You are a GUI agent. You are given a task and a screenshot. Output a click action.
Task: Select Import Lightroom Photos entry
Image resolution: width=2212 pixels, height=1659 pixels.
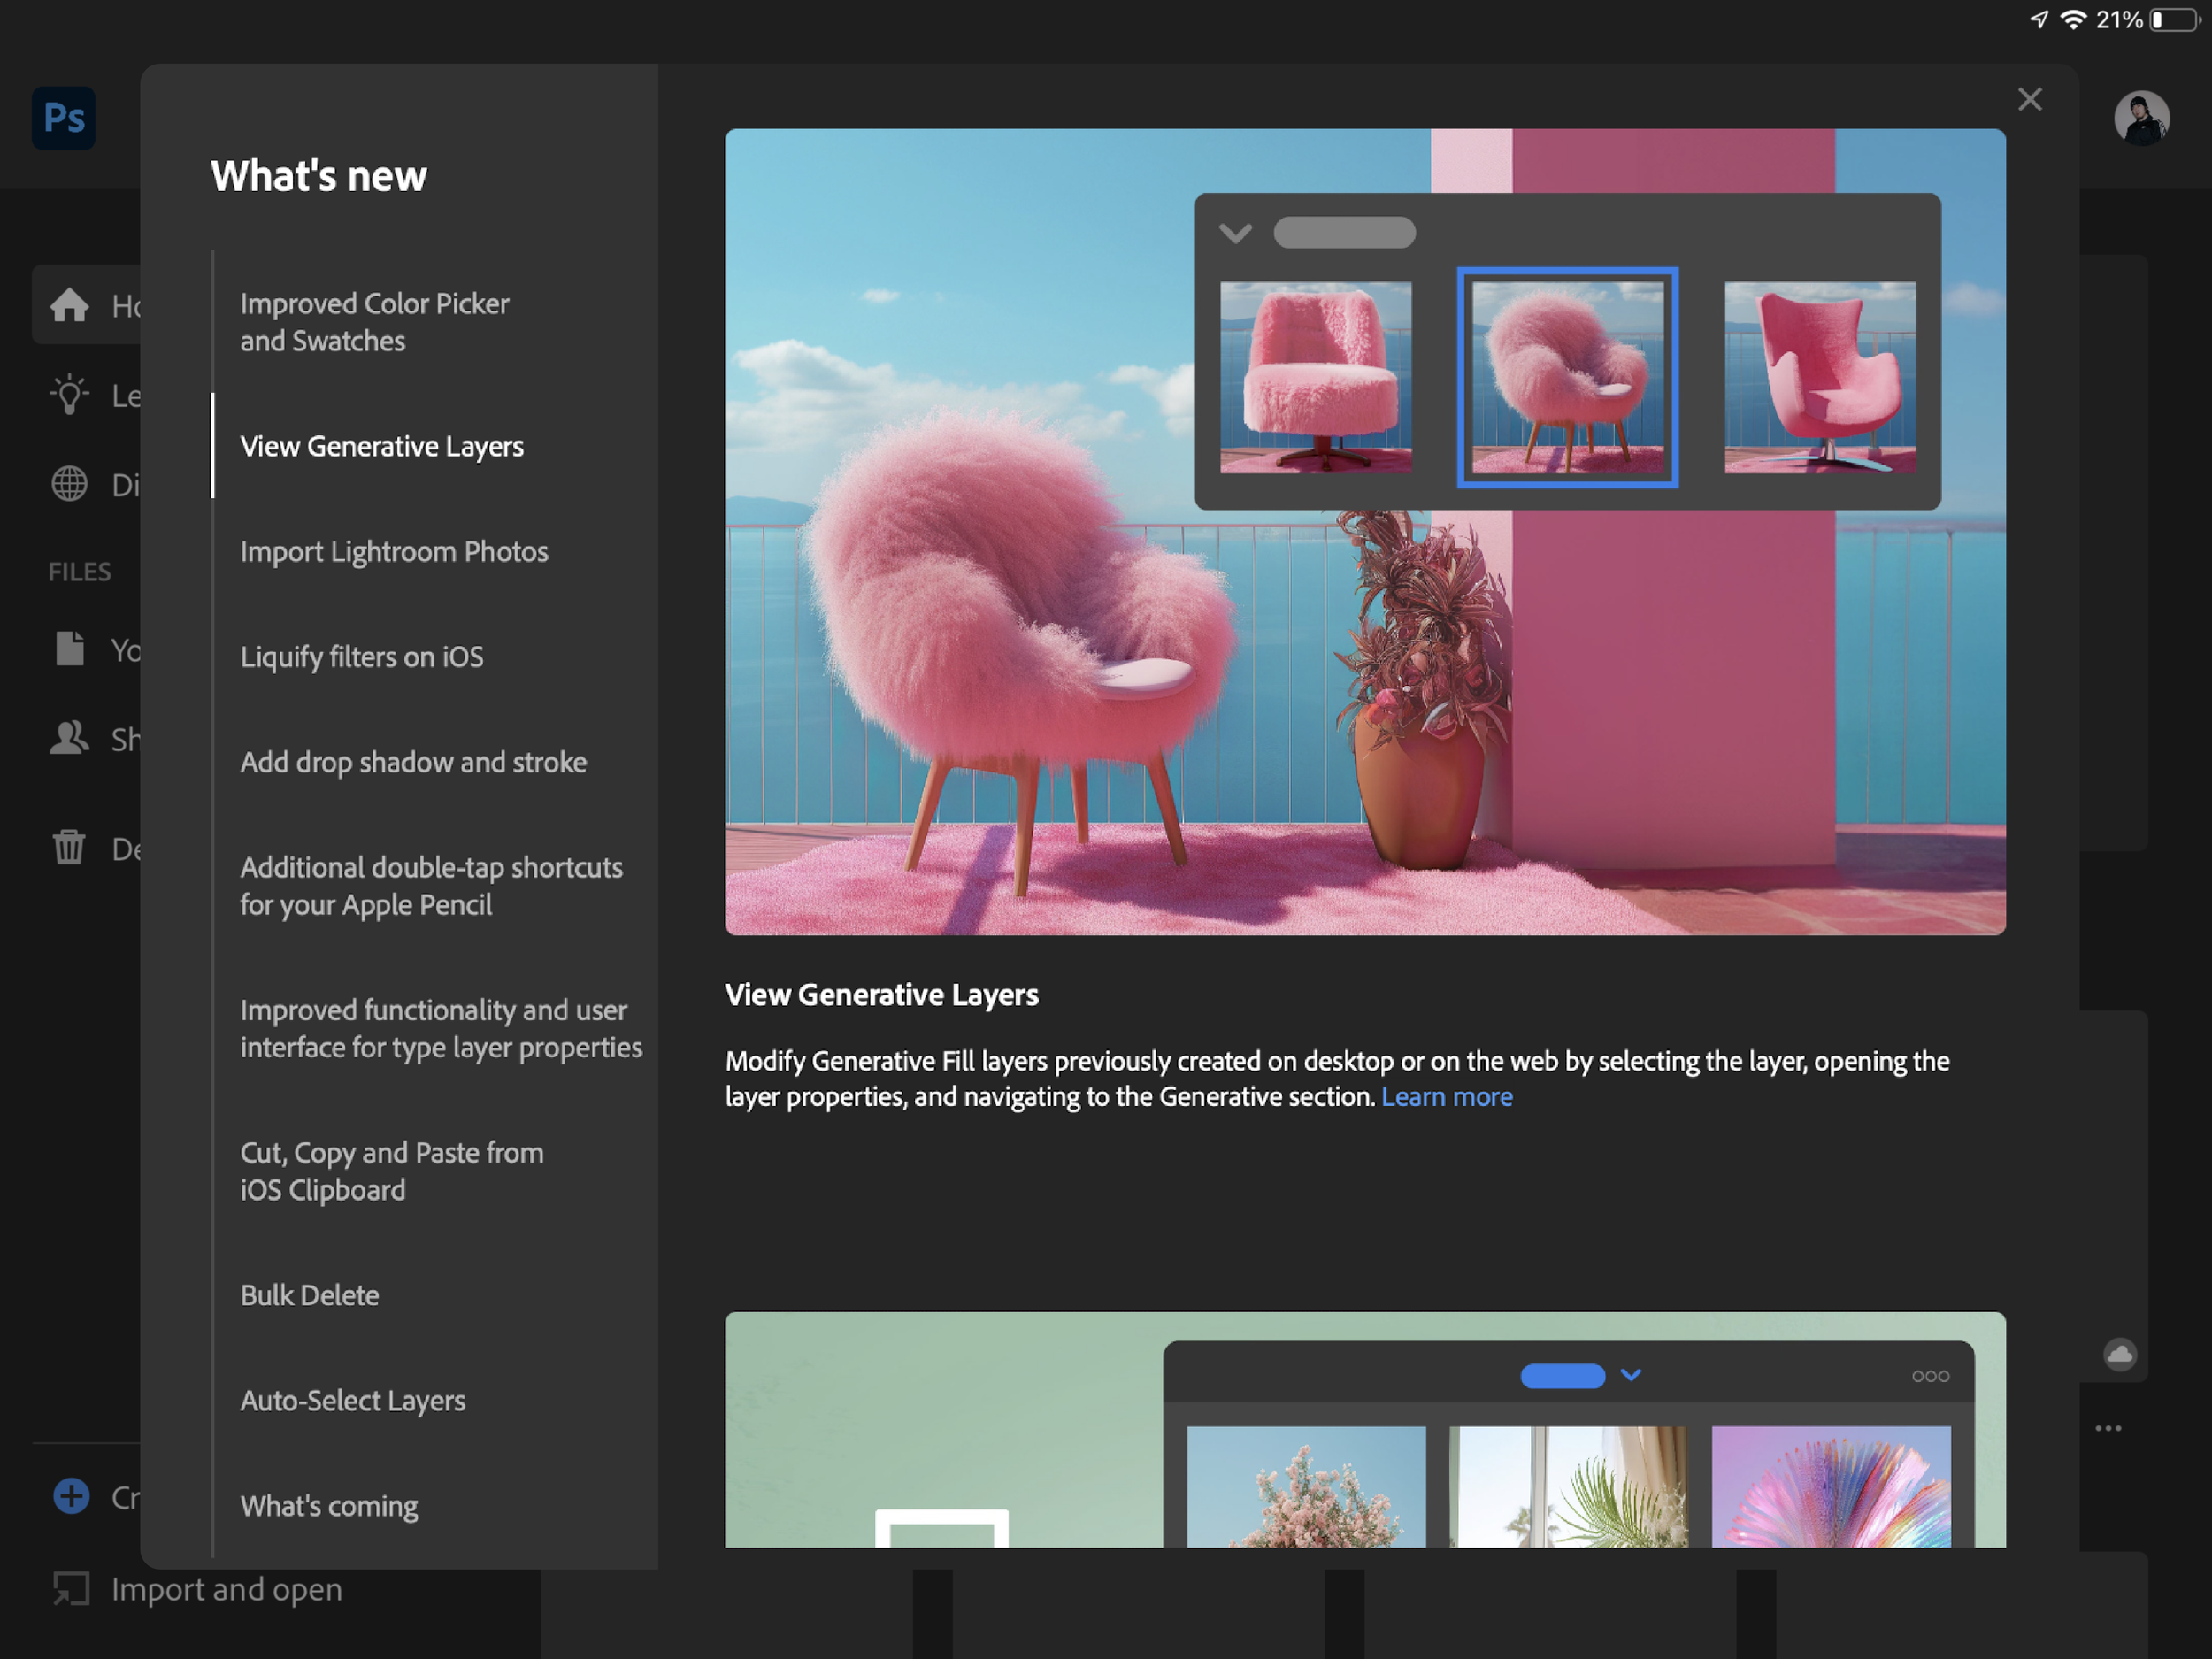394,552
